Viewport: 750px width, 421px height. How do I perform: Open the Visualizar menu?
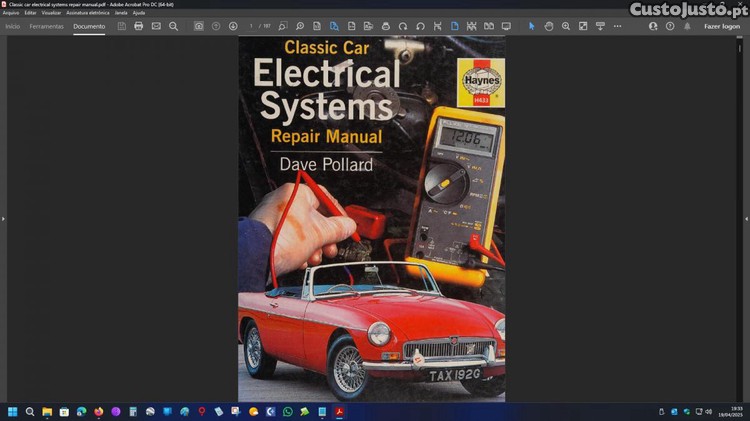pos(52,12)
